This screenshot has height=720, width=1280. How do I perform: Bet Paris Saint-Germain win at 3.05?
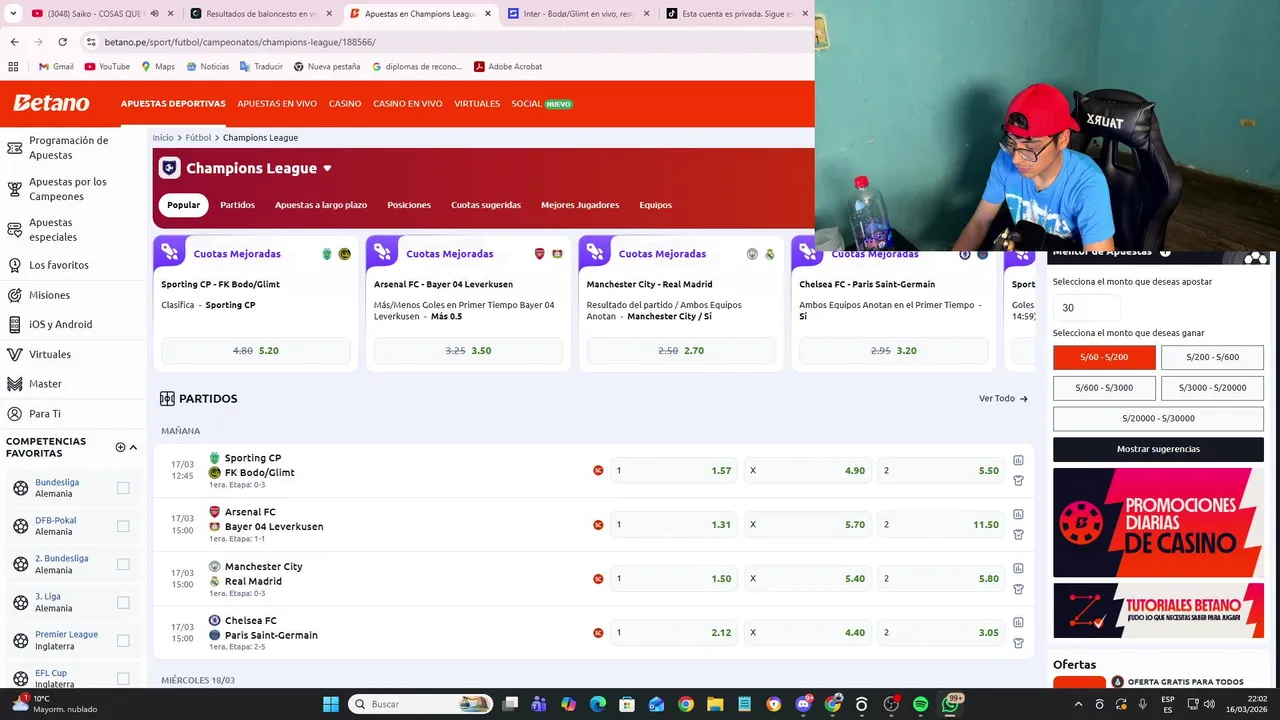click(941, 632)
